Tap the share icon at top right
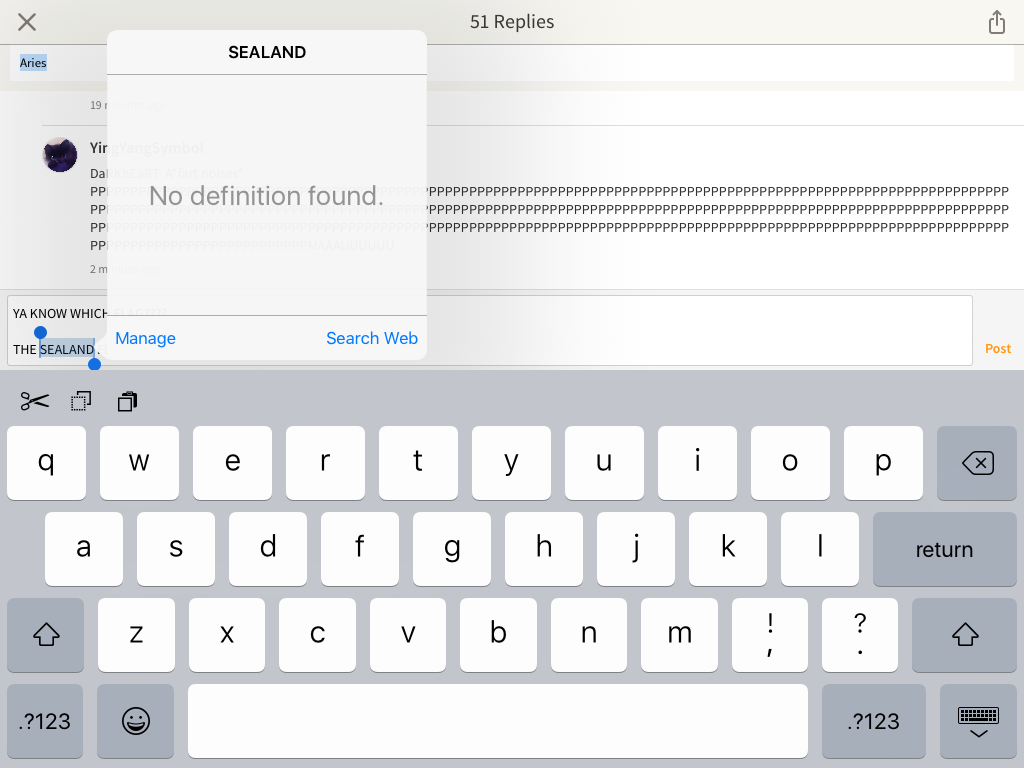 997,22
